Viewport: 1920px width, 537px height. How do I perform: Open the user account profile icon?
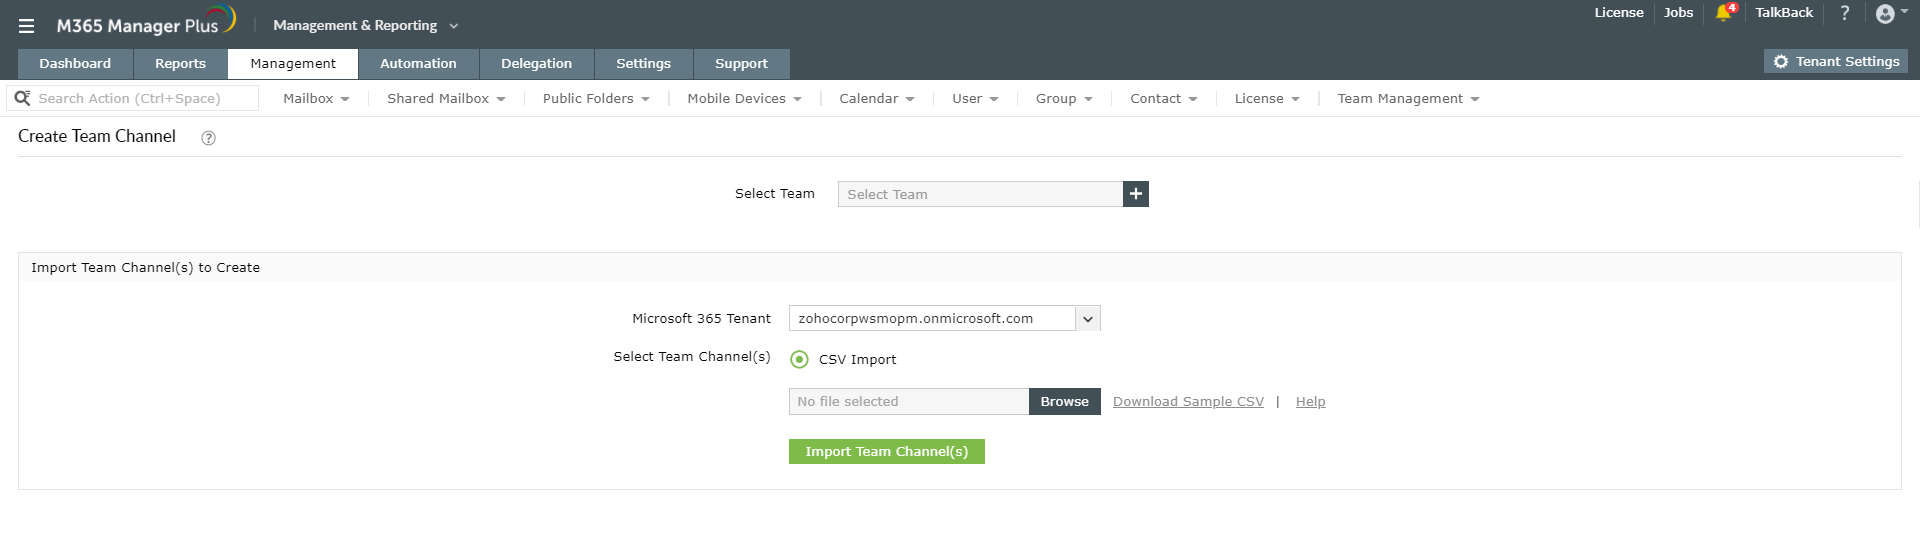click(x=1885, y=14)
